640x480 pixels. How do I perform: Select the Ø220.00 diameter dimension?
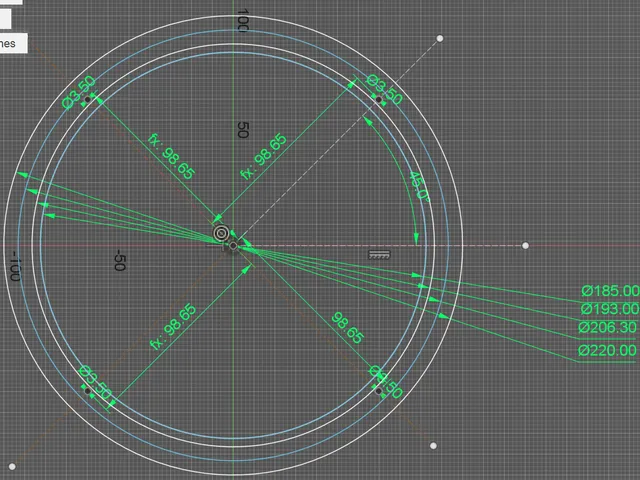pyautogui.click(x=607, y=350)
